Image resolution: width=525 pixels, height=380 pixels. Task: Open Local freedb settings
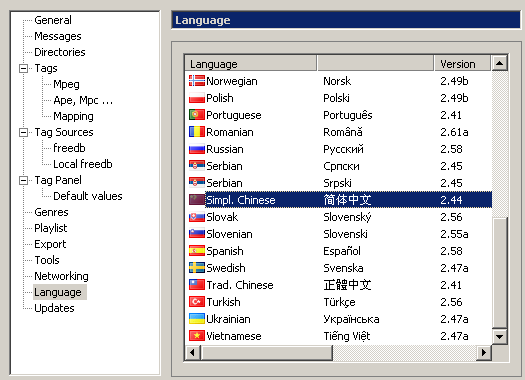click(x=83, y=164)
